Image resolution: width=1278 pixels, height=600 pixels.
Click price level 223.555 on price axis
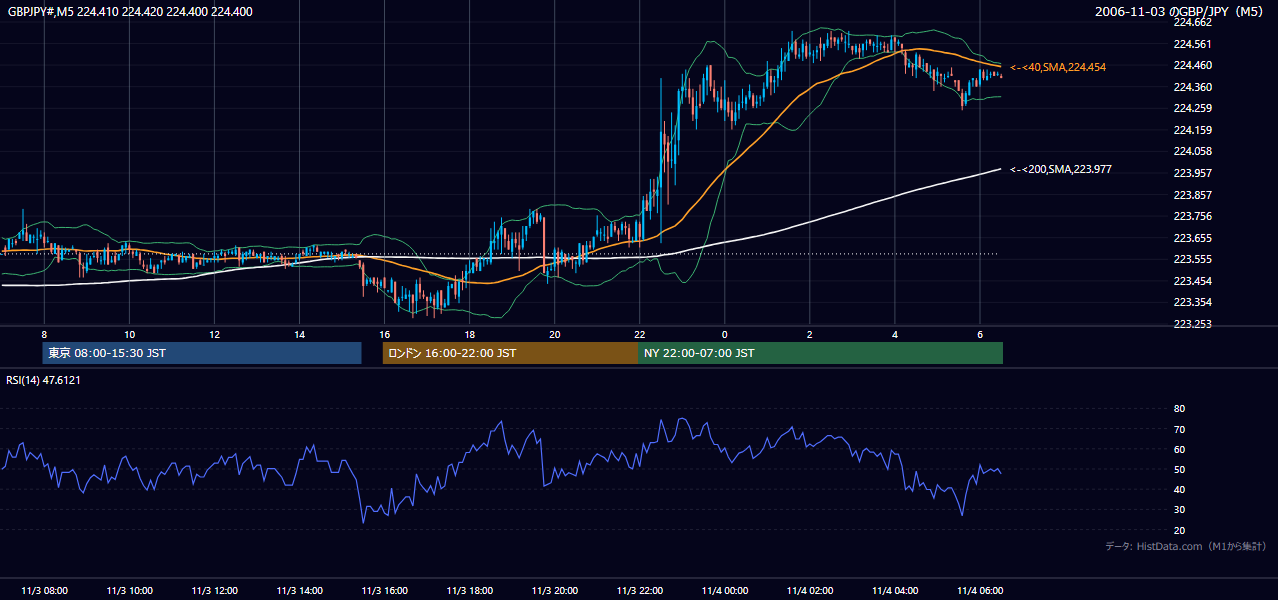(x=1192, y=259)
